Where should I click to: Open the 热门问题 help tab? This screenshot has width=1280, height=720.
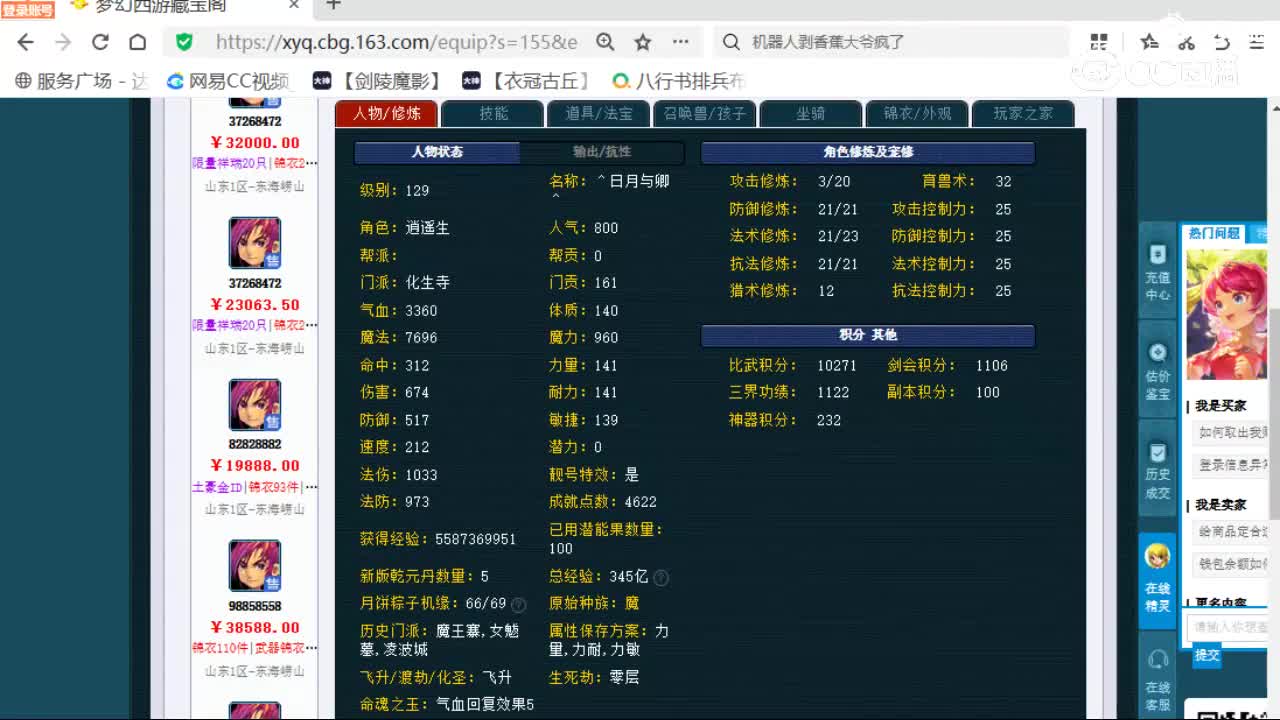point(1214,233)
